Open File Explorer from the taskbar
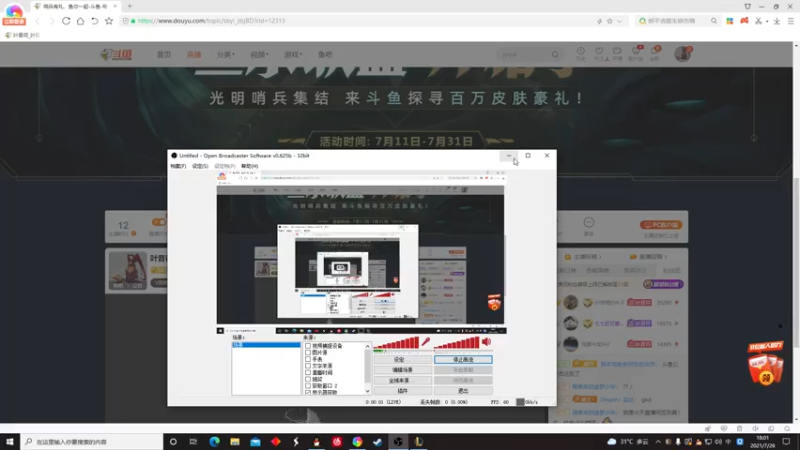This screenshot has height=450, width=800. (x=235, y=441)
